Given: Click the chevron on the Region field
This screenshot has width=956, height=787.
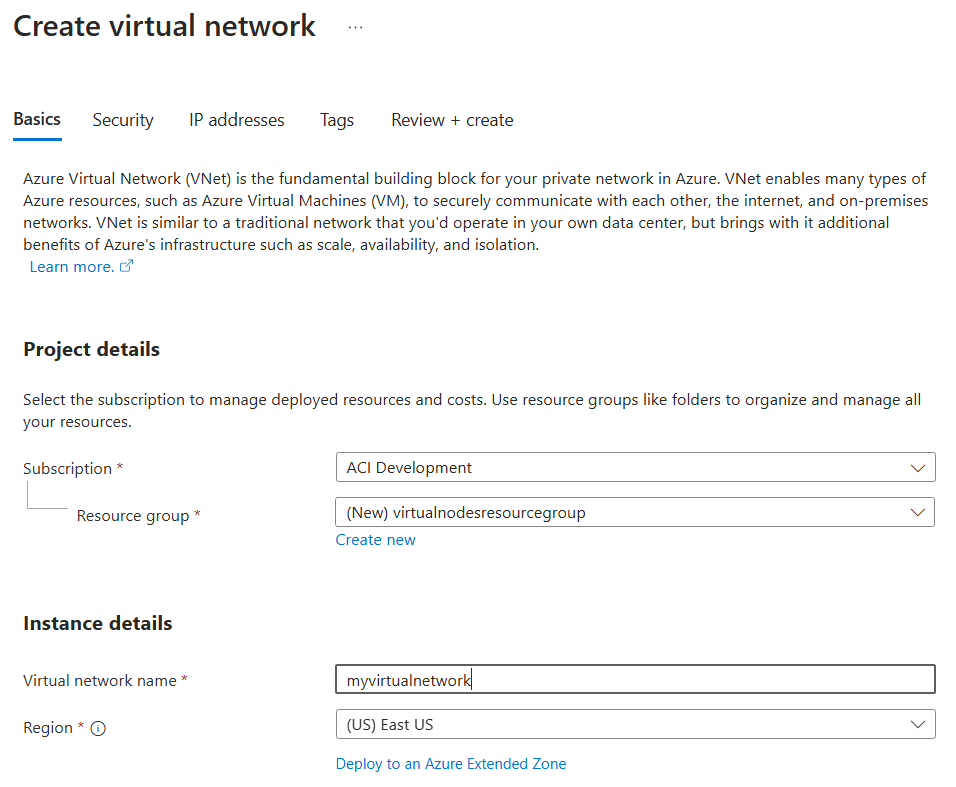Looking at the screenshot, I should tap(919, 724).
